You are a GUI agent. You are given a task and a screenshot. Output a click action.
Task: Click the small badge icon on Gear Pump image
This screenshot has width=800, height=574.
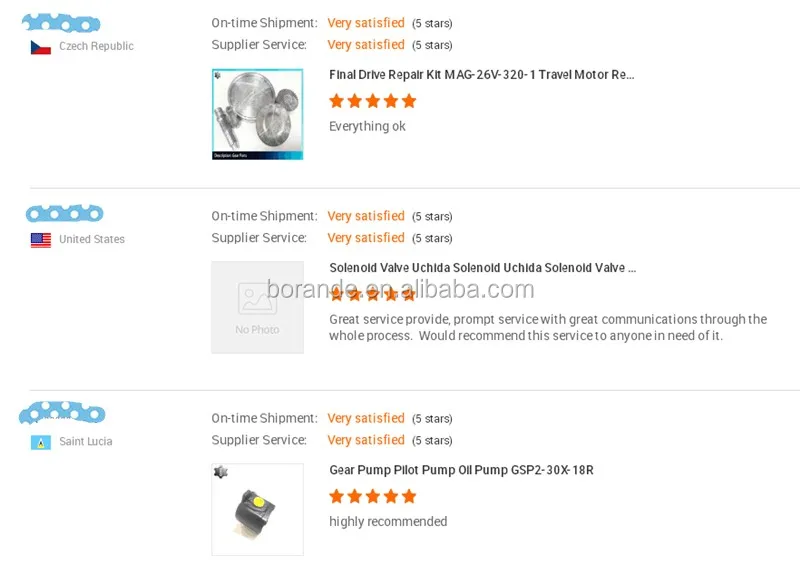pos(220,472)
